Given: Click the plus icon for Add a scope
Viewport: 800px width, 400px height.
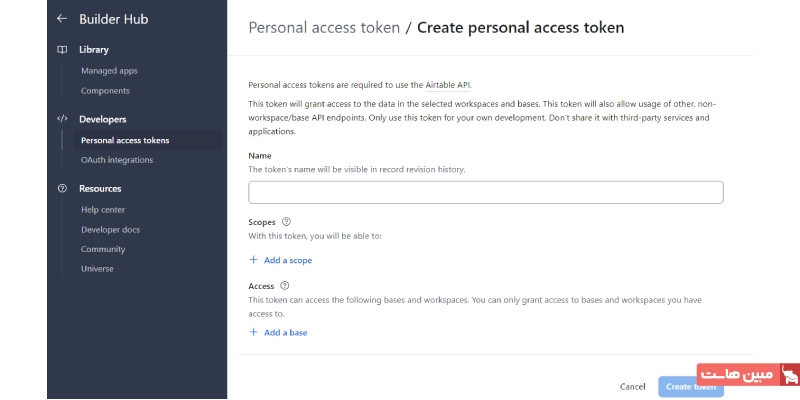Looking at the screenshot, I should (x=253, y=260).
